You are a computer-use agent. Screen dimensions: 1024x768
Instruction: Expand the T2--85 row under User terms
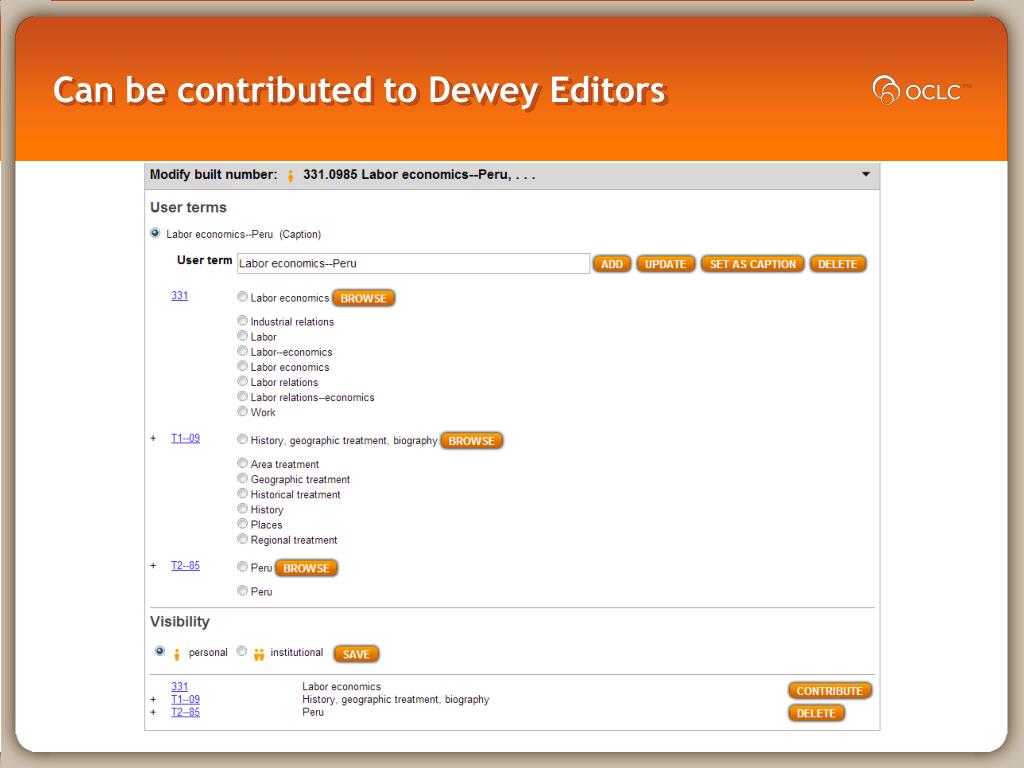tap(153, 566)
